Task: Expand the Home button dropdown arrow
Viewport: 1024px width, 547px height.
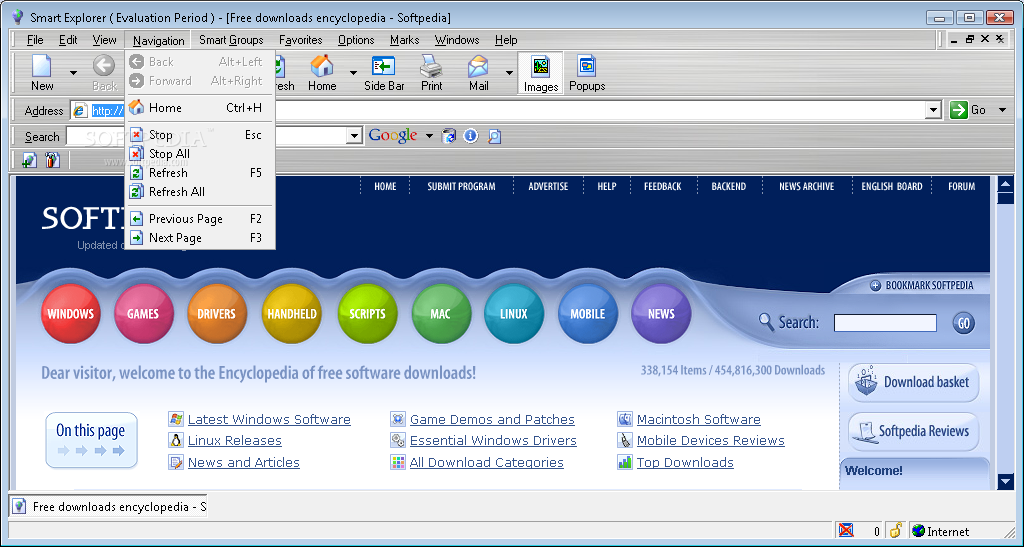Action: click(353, 72)
